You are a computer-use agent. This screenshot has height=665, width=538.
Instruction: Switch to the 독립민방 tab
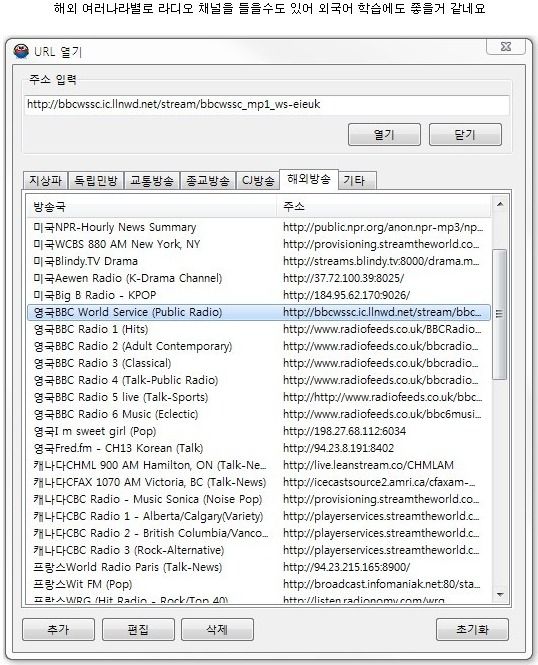point(96,181)
